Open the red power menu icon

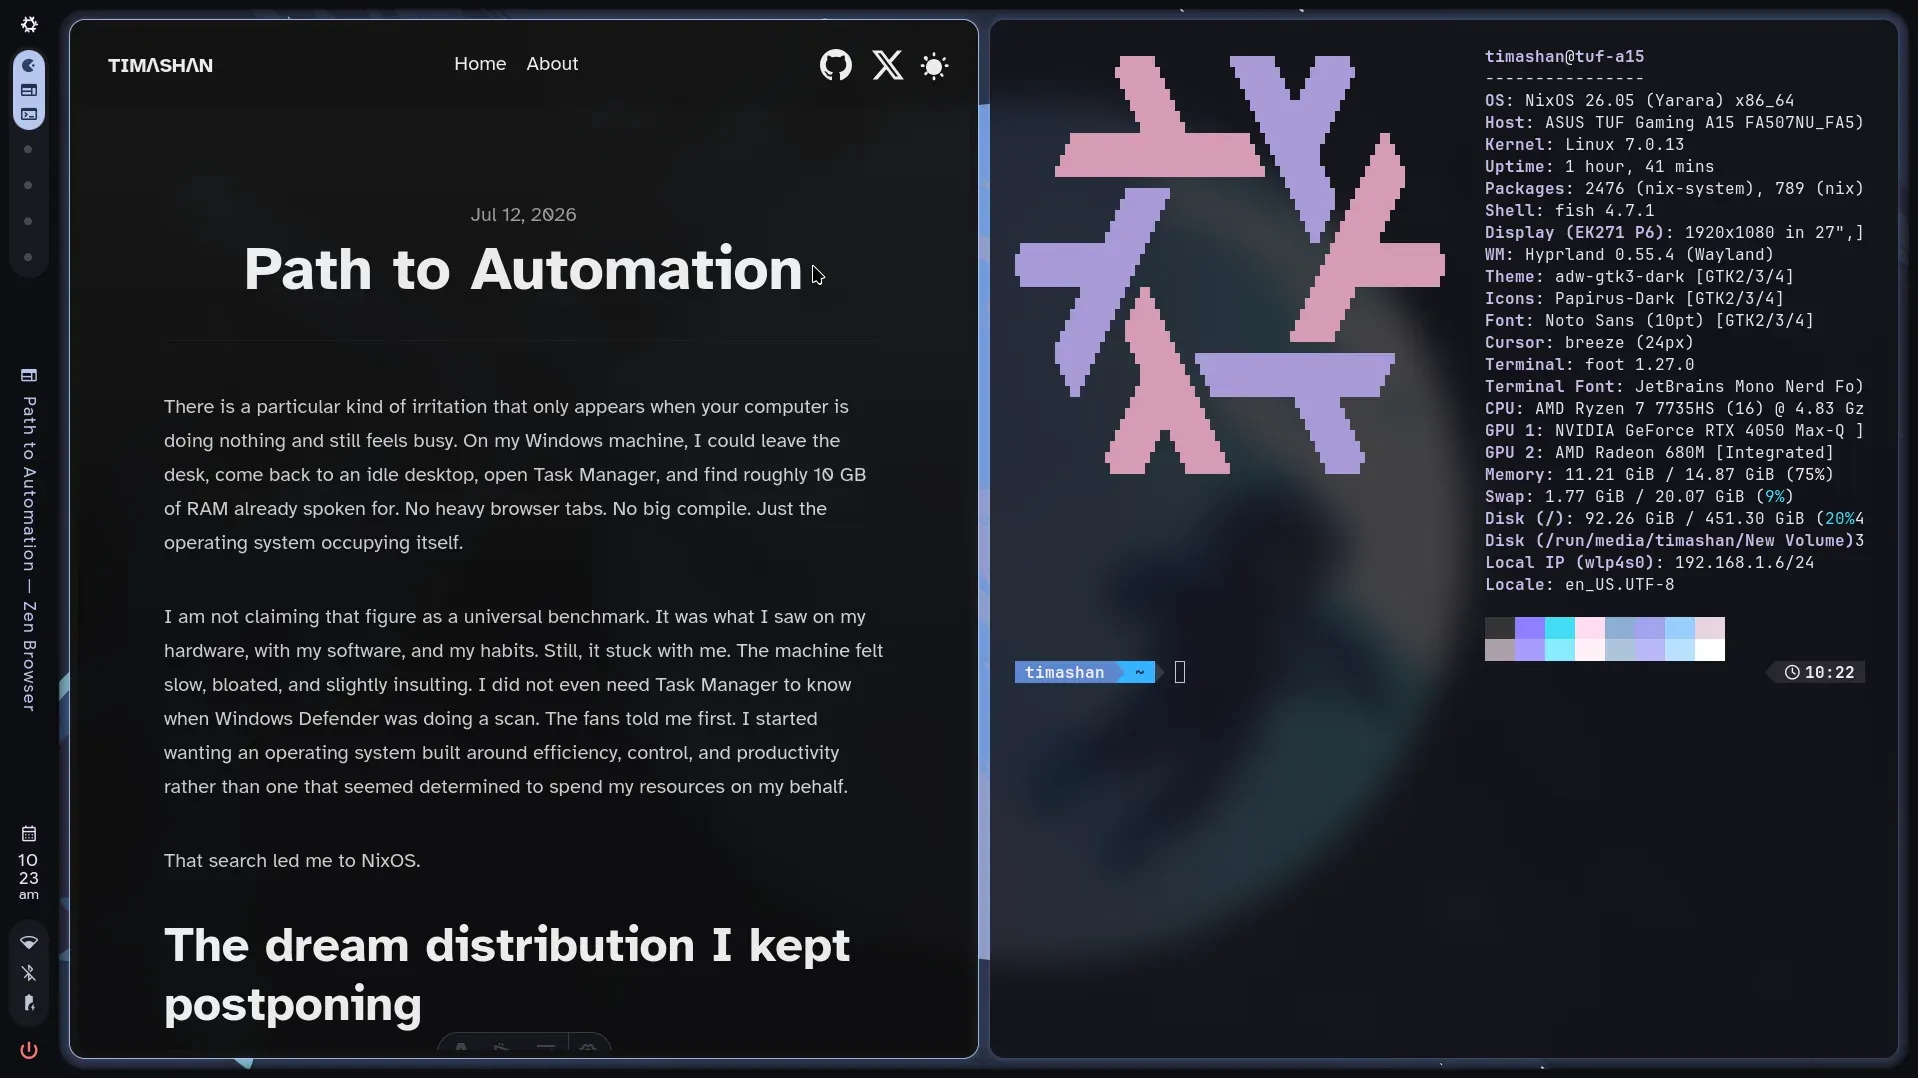[29, 1050]
